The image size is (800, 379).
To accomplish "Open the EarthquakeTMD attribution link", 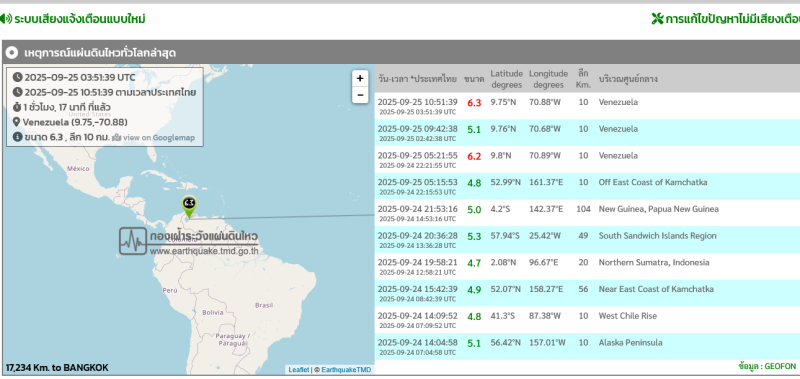I will coord(346,370).
